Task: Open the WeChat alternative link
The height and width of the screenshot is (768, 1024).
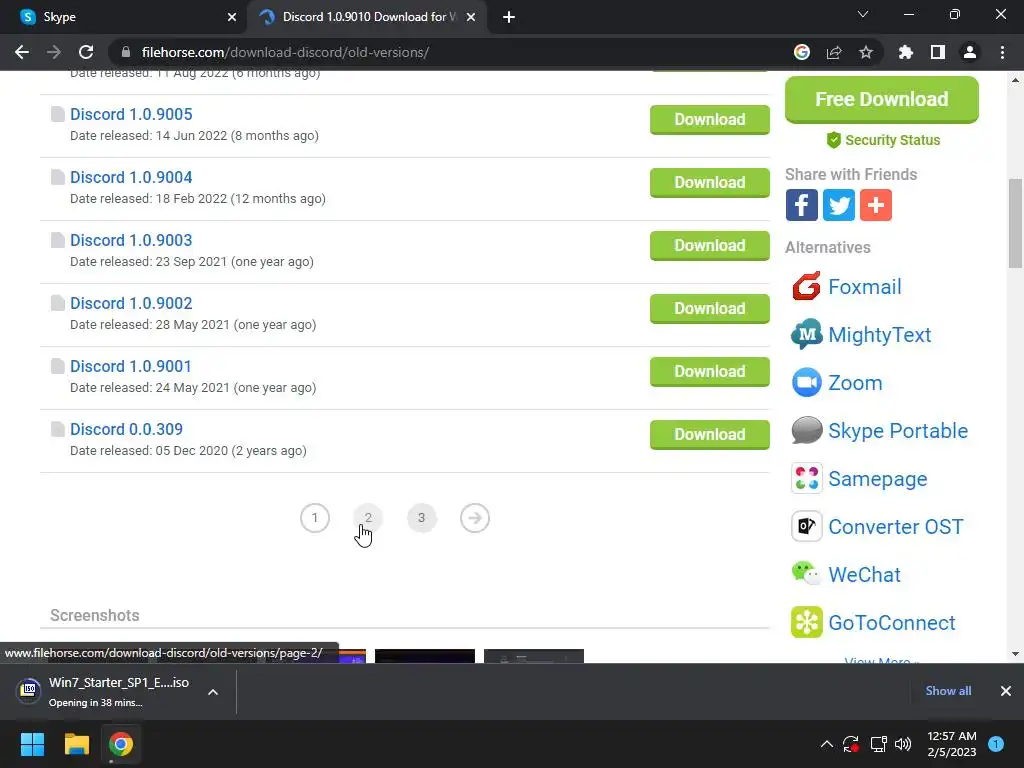Action: pyautogui.click(x=865, y=575)
